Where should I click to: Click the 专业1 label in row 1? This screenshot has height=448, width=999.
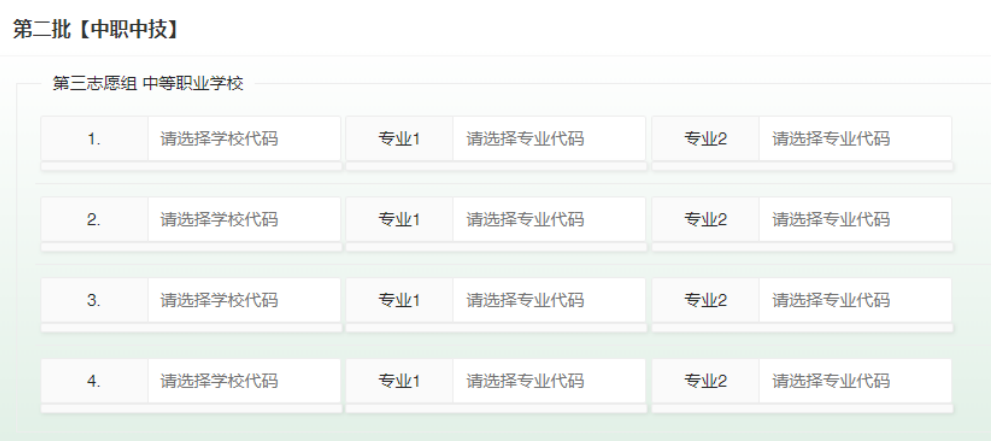pos(399,139)
